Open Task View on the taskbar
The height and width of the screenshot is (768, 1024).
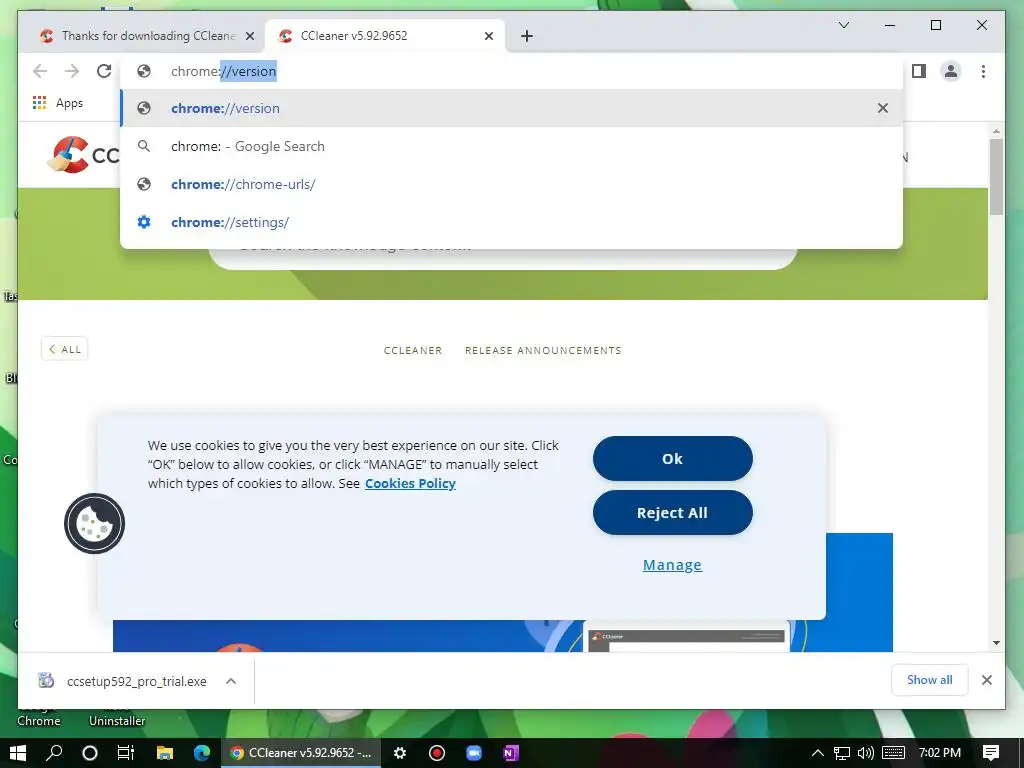click(x=126, y=753)
